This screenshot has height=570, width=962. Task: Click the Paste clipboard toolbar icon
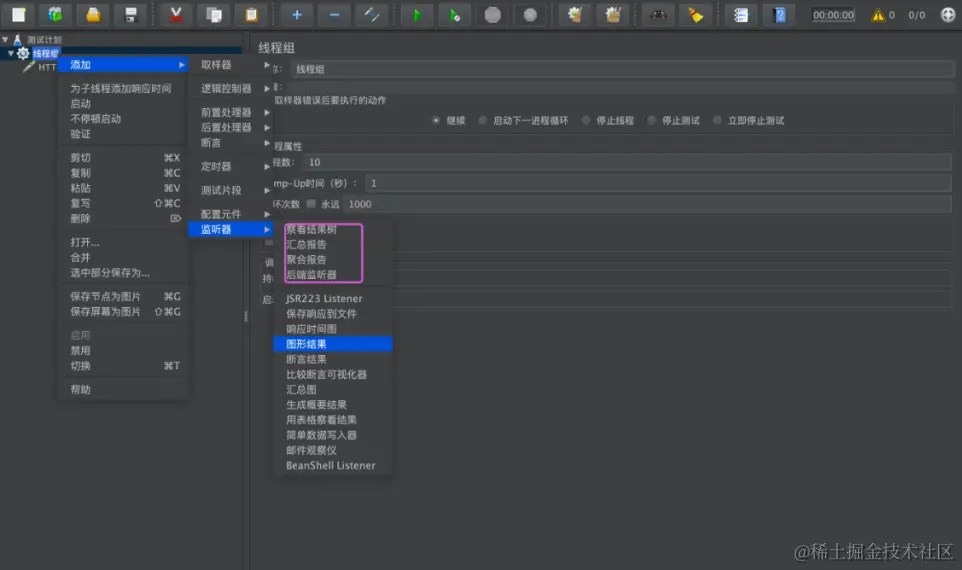[x=252, y=15]
